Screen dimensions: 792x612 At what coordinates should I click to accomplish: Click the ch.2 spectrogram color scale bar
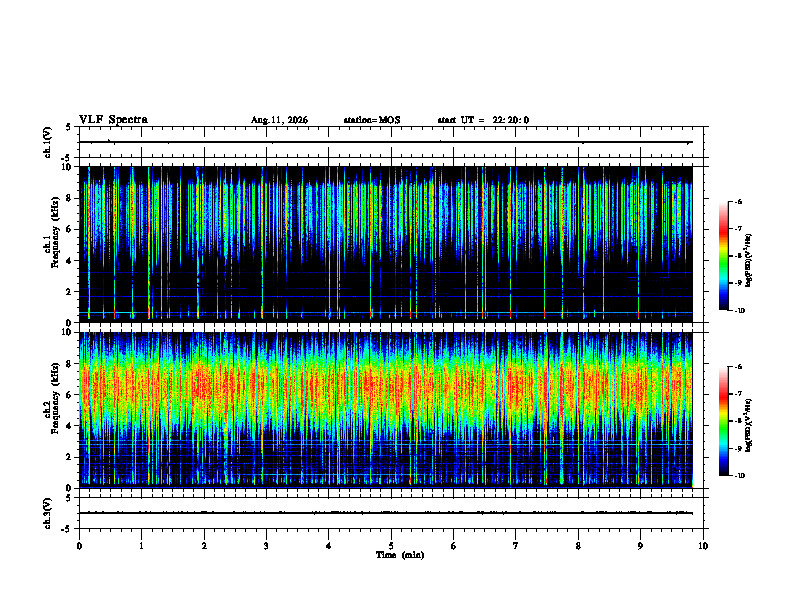pyautogui.click(x=724, y=421)
